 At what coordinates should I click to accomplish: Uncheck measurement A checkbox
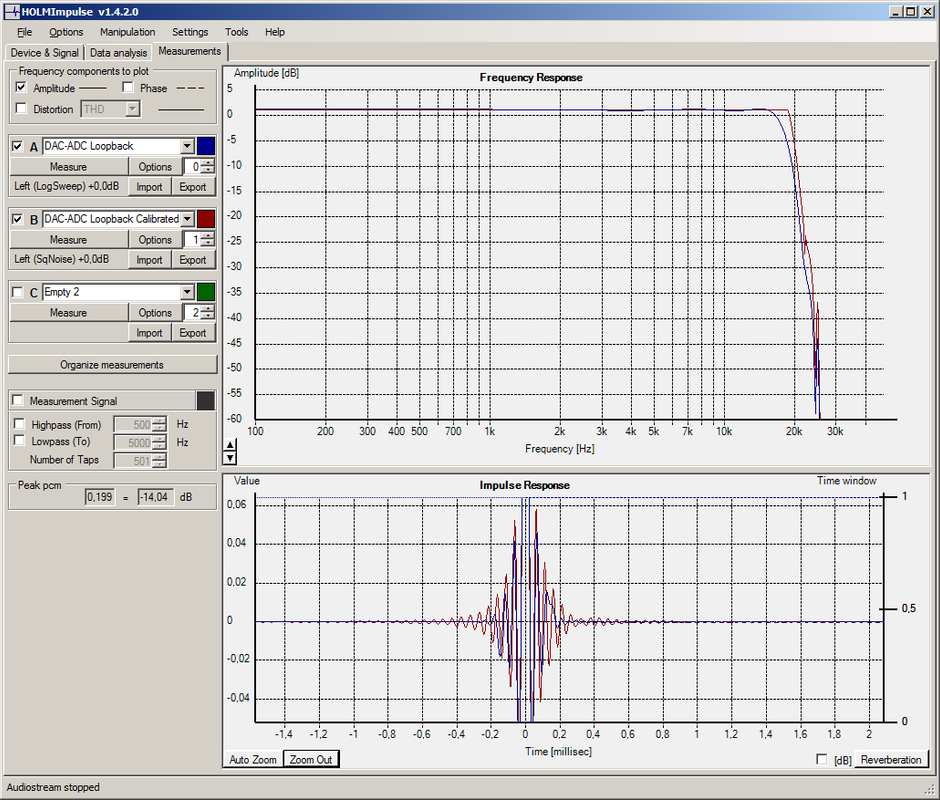pyautogui.click(x=17, y=146)
